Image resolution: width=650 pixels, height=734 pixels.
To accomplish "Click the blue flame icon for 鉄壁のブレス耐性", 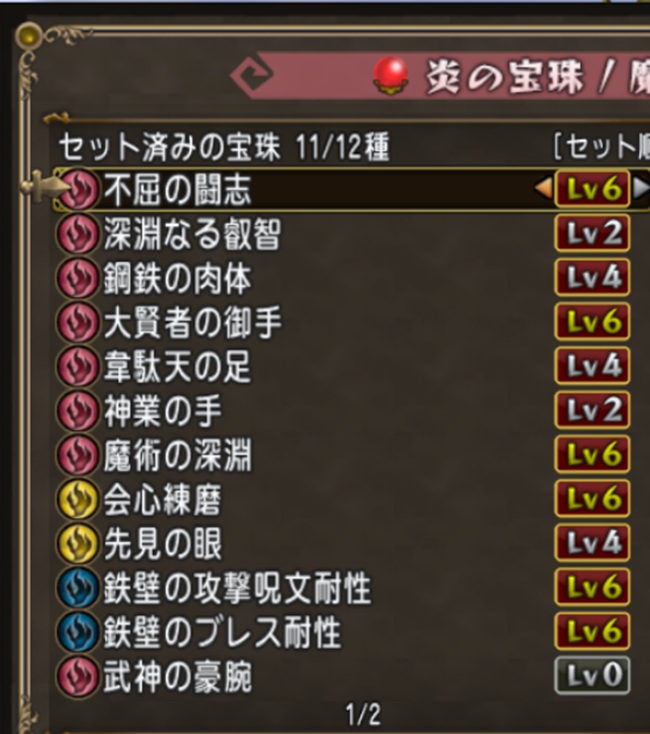I will click(78, 632).
